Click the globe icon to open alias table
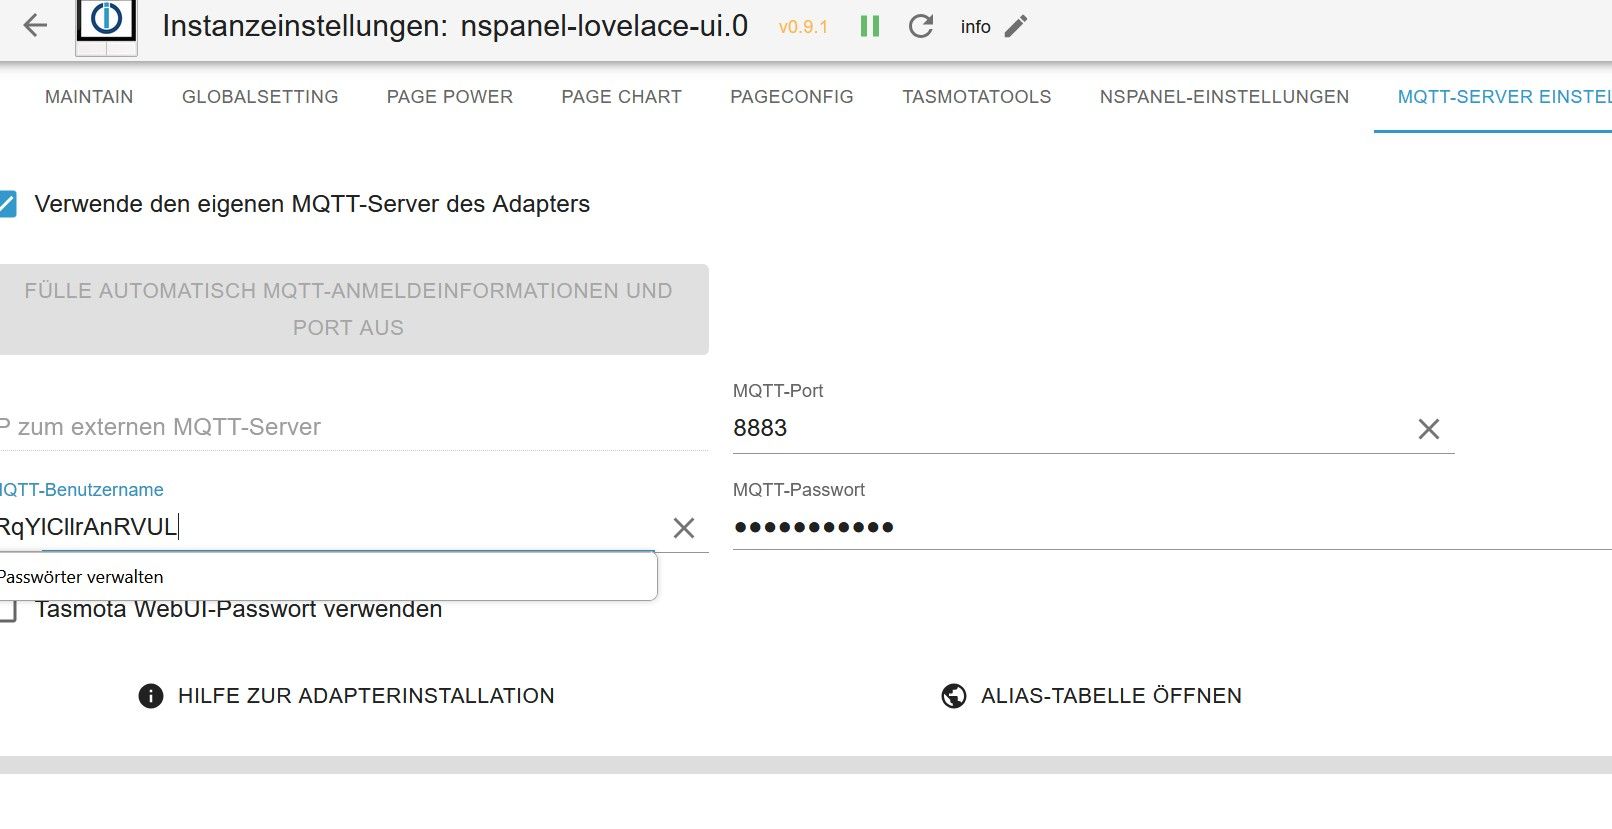The width and height of the screenshot is (1612, 829). pyautogui.click(x=954, y=696)
